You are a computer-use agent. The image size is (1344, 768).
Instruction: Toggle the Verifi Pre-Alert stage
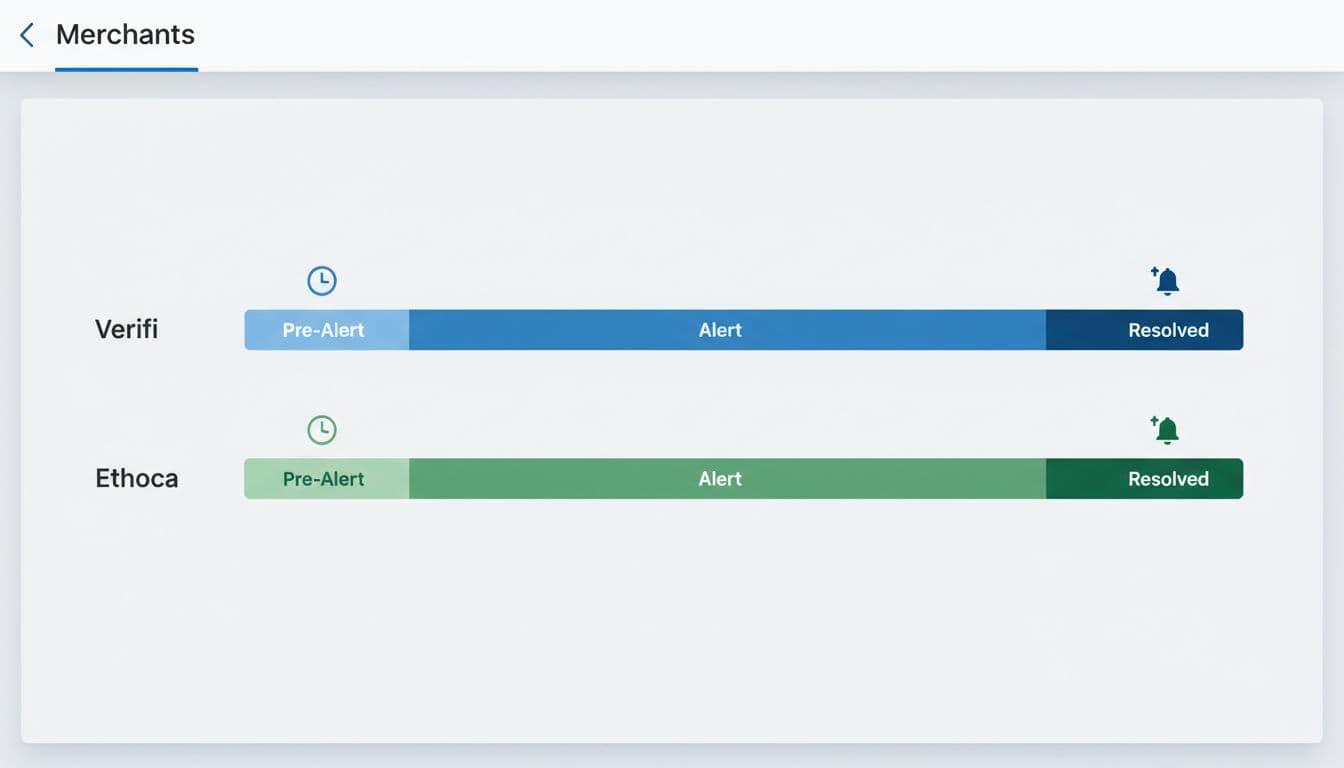pyautogui.click(x=325, y=330)
